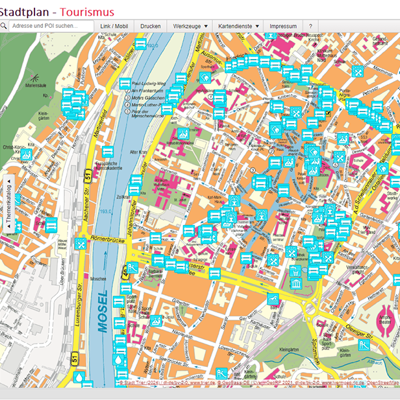This screenshot has width=400, height=400.
Task: Click the MOSEL river label
Action: [x=104, y=311]
